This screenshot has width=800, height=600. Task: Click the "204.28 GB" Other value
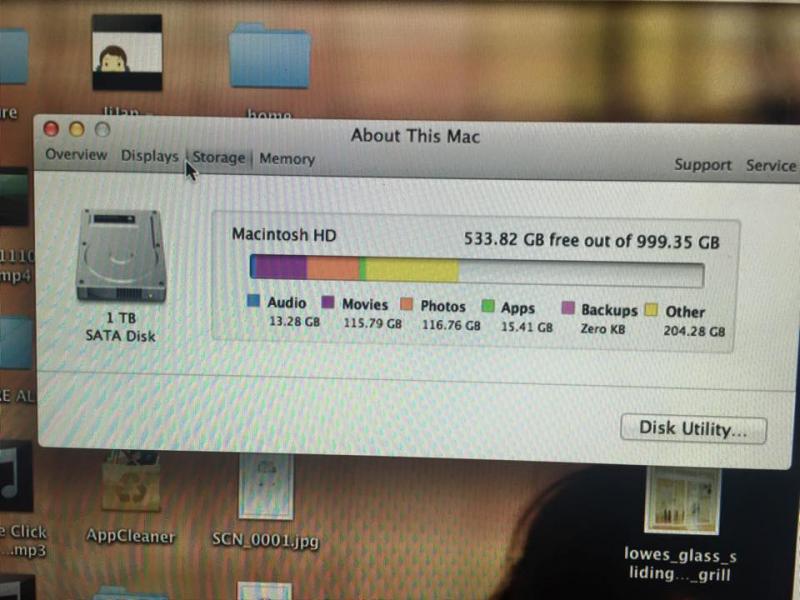tap(694, 331)
